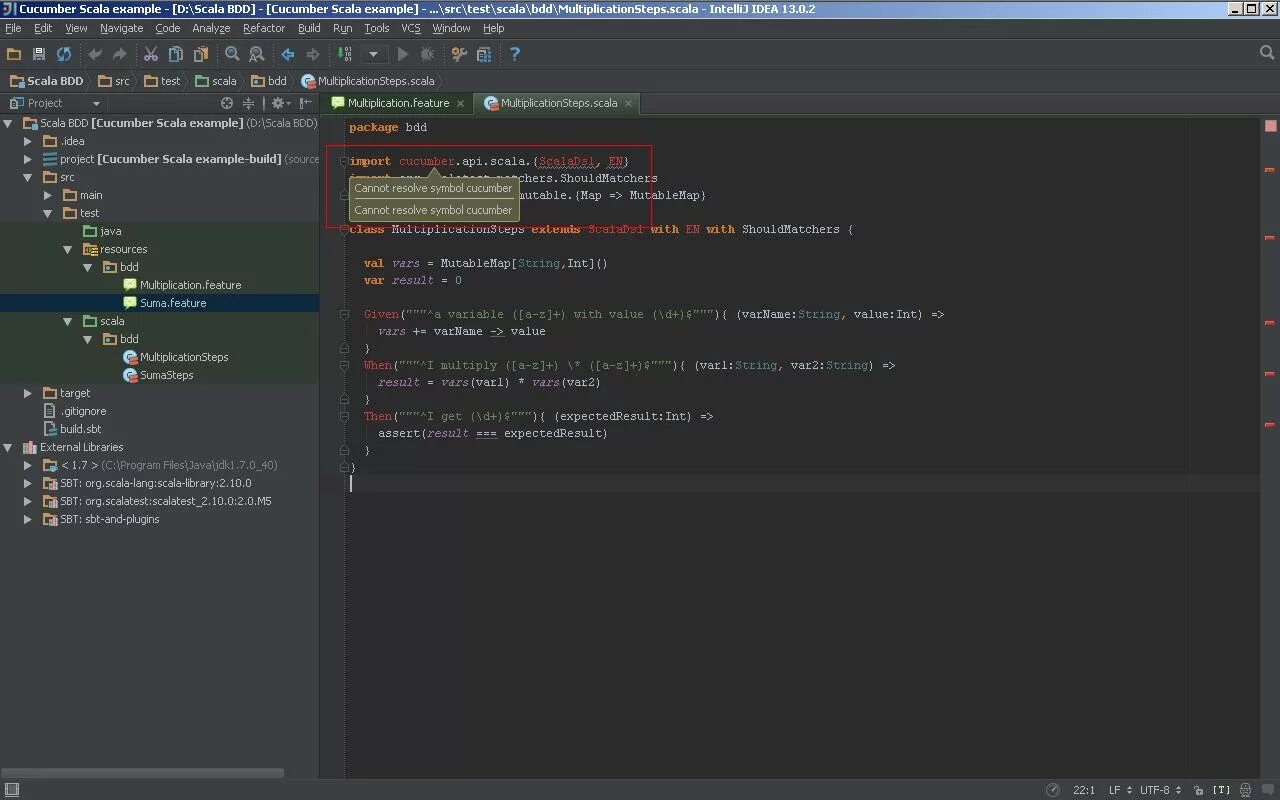Expand SBT: sbt-and-plugins library

[28, 519]
